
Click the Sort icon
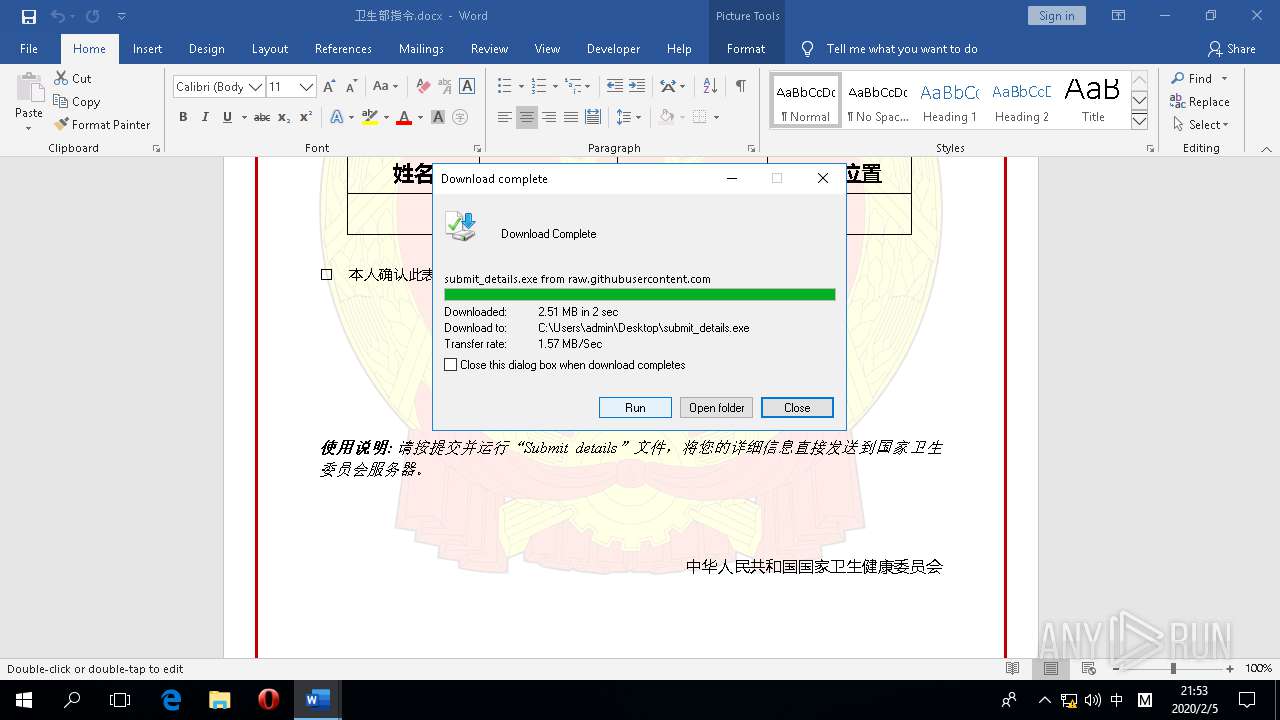pyautogui.click(x=710, y=86)
